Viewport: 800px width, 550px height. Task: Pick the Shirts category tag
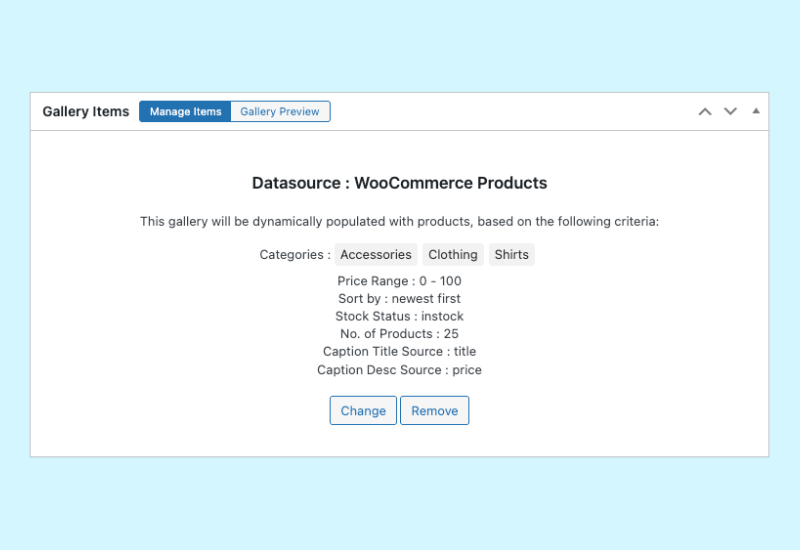[511, 255]
